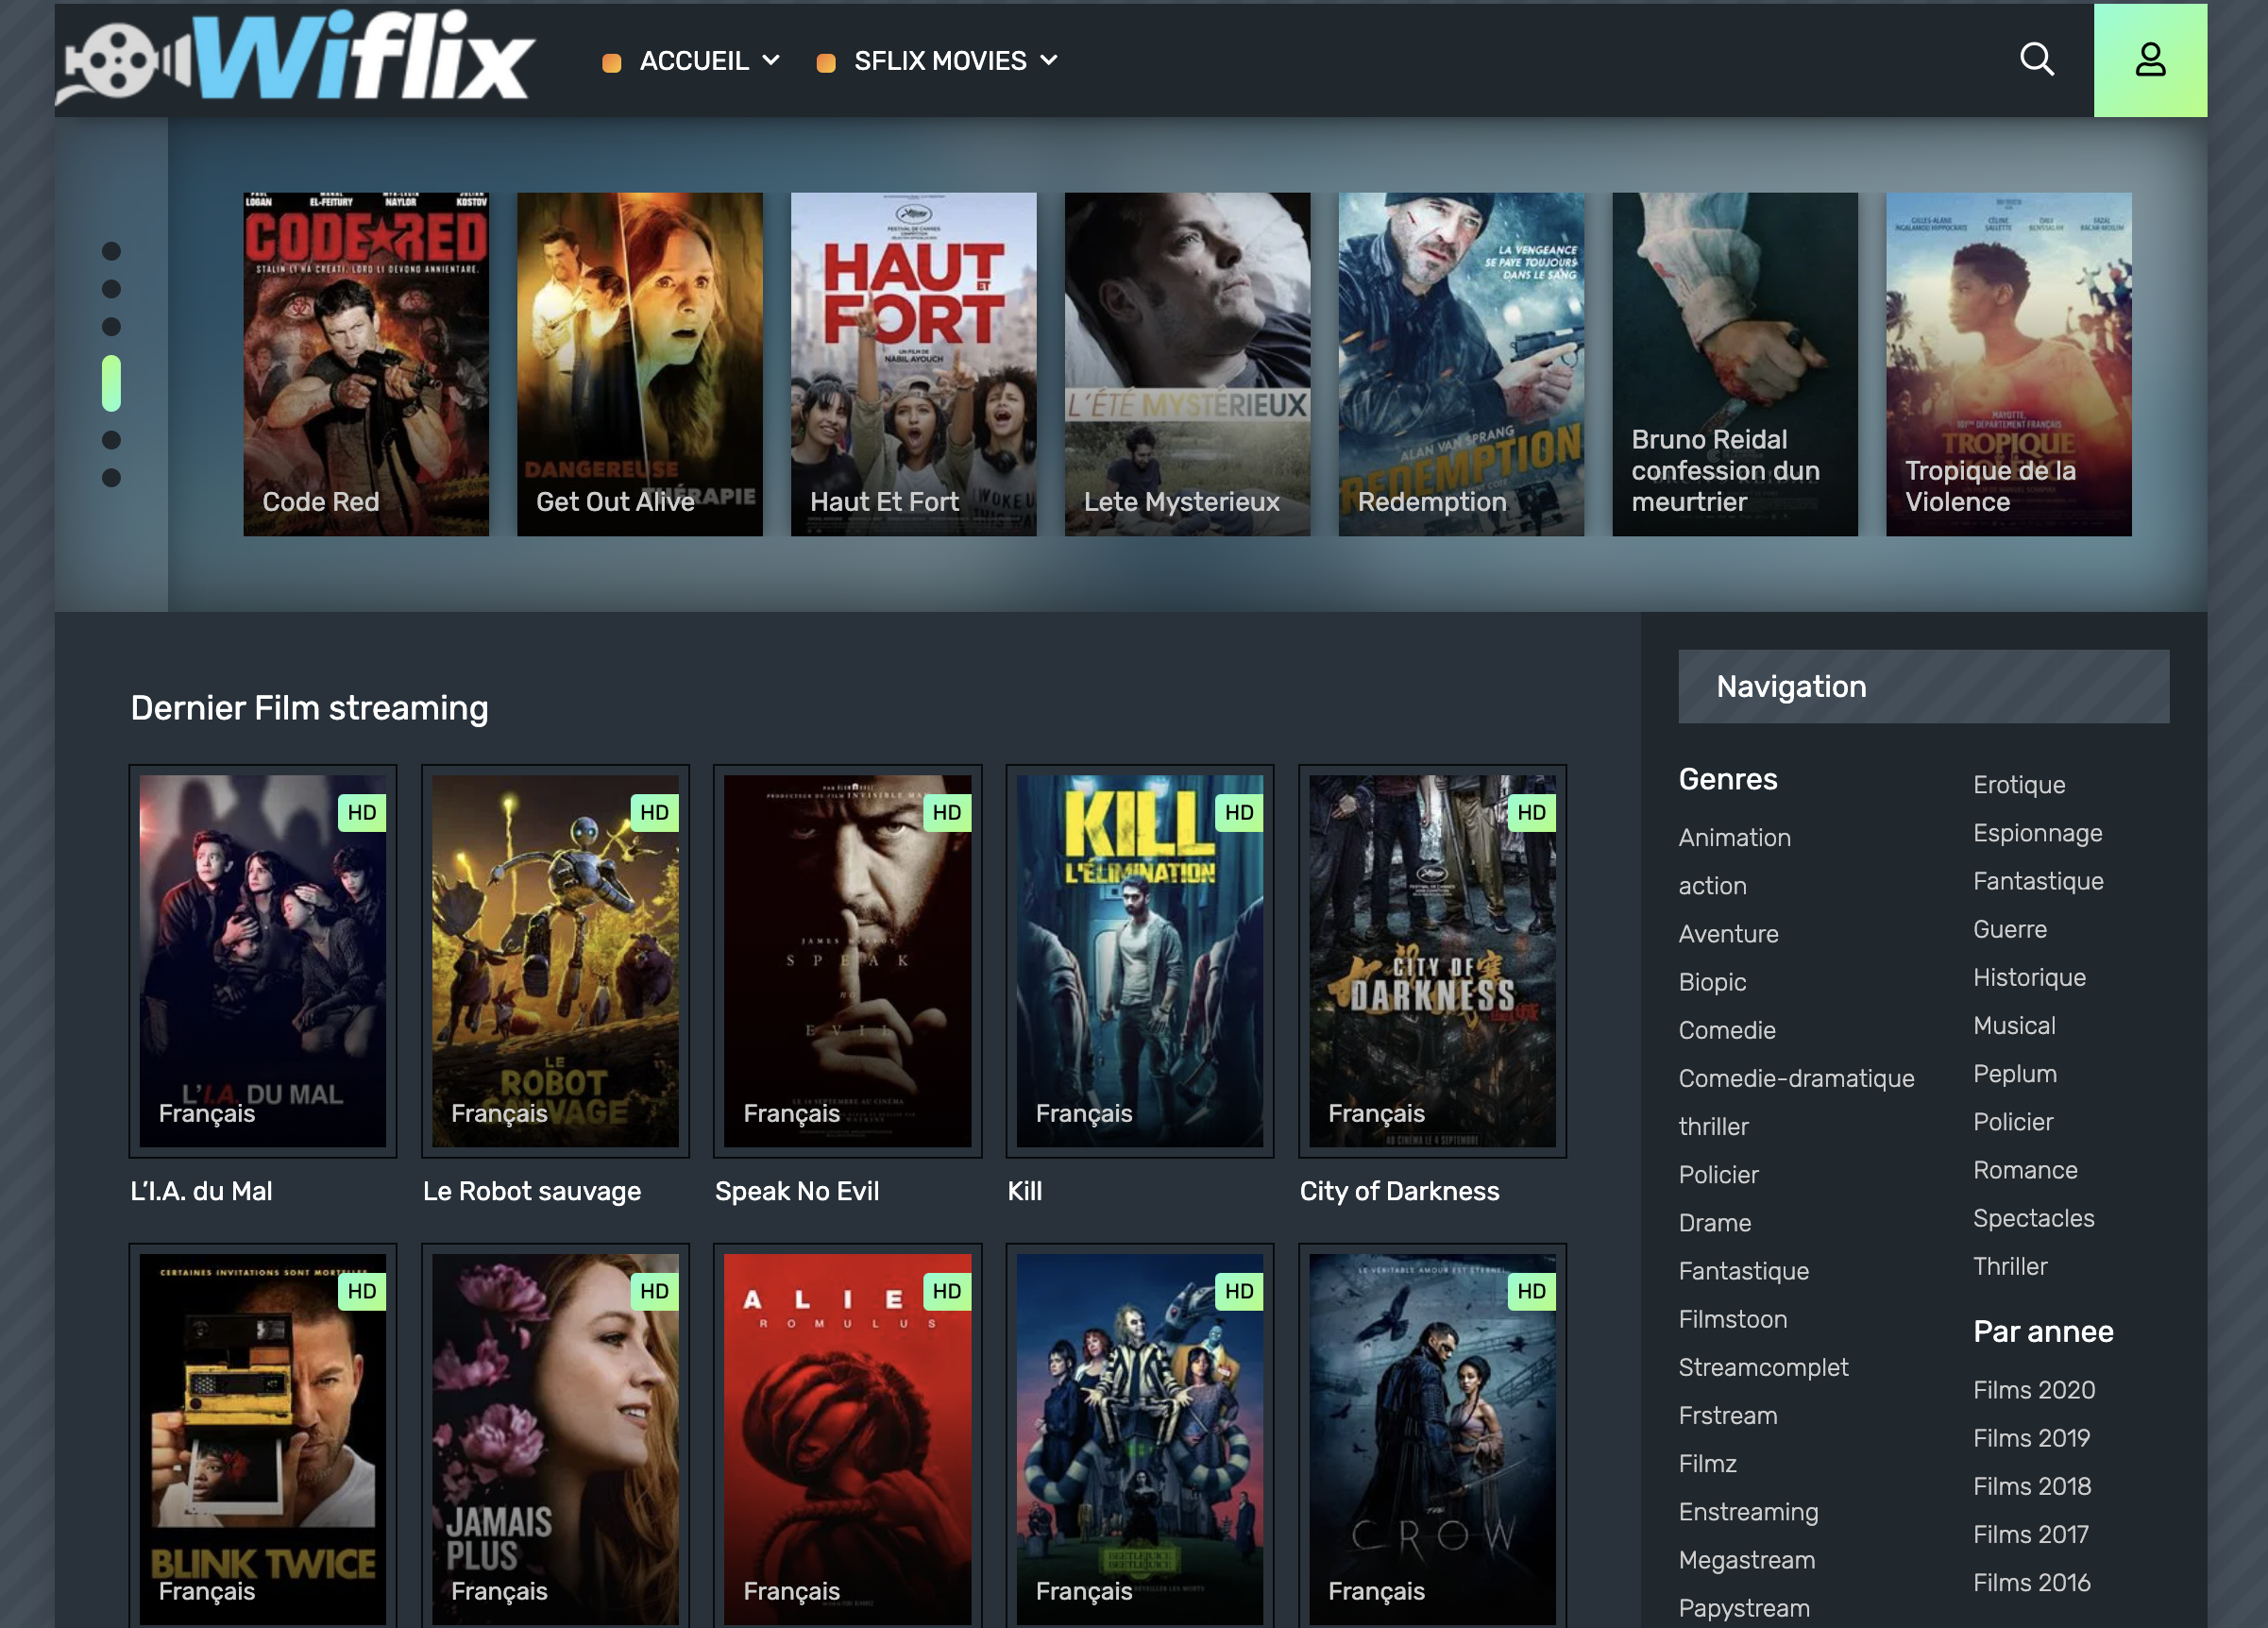This screenshot has width=2268, height=1628.
Task: Select the first carousel pagination dot
Action: pyautogui.click(x=111, y=251)
